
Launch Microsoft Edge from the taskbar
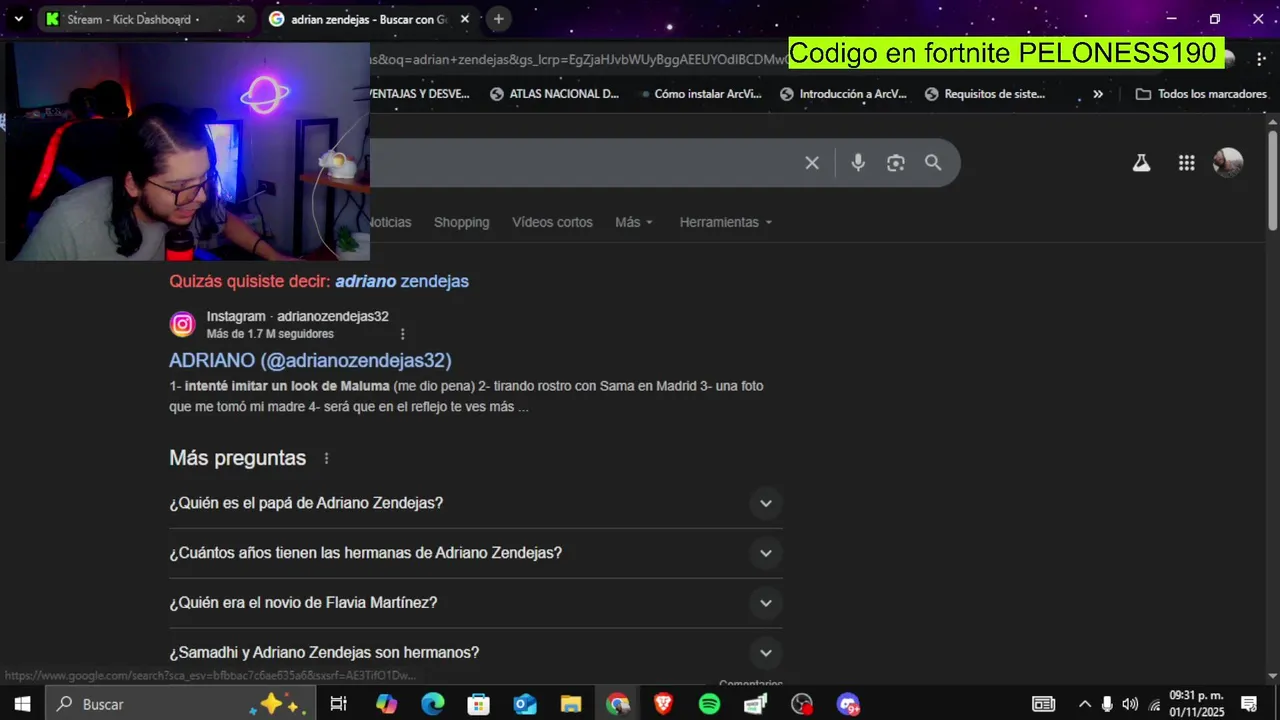coord(432,704)
